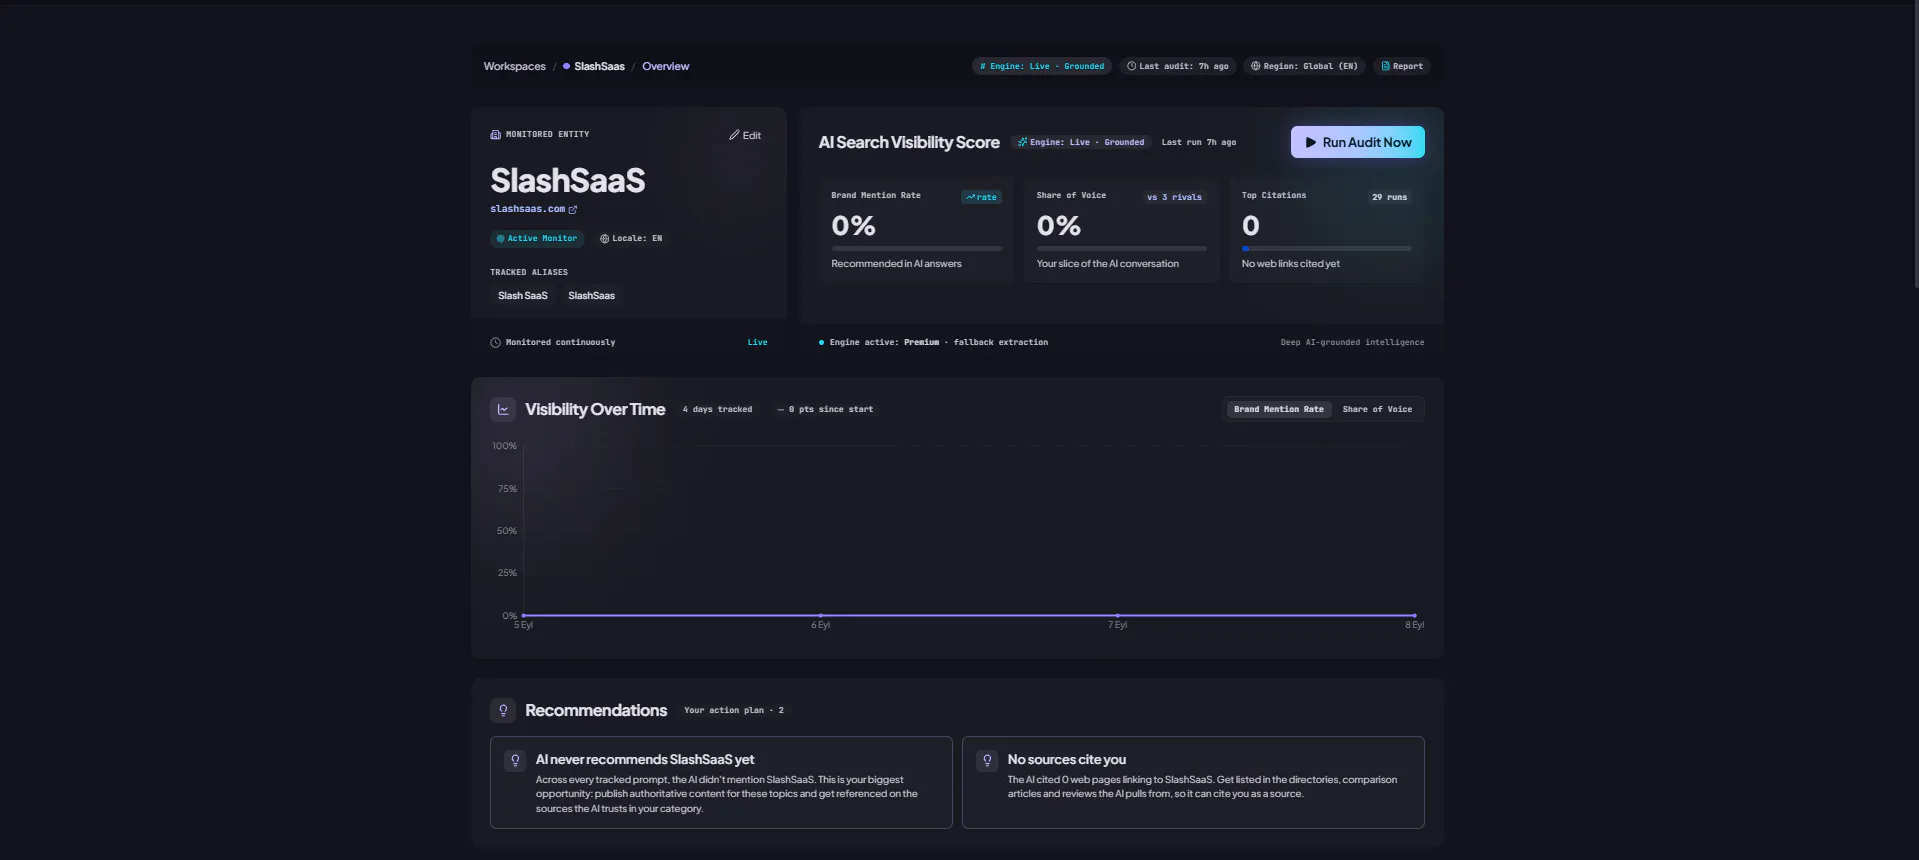This screenshot has height=860, width=1919.
Task: Click the globe icon in the Region chip
Action: 1256,67
